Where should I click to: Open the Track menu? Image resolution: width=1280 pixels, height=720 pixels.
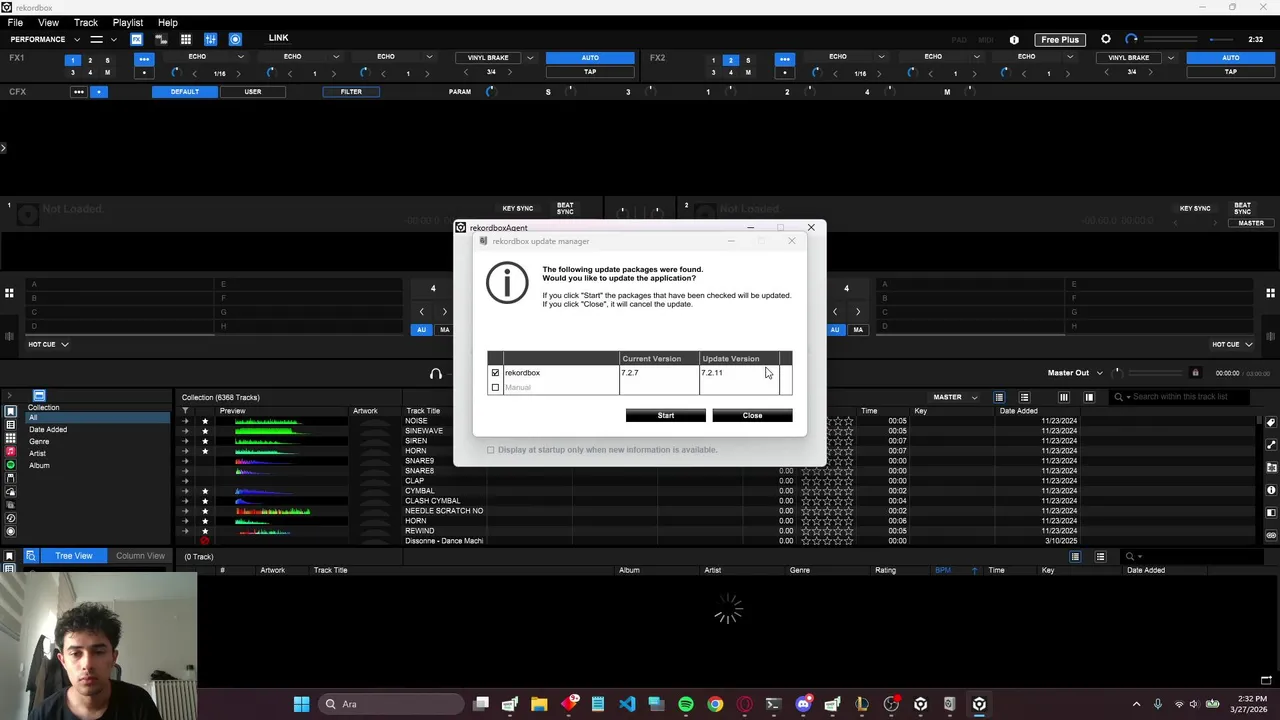[86, 22]
